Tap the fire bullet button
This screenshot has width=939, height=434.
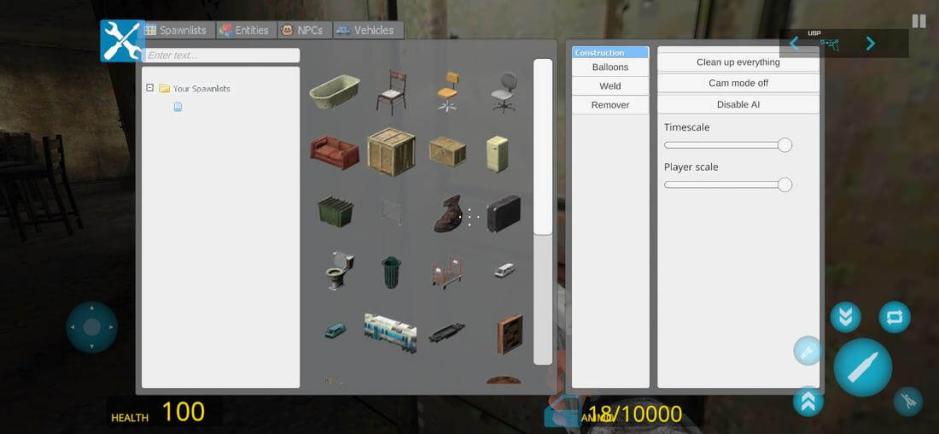coord(862,368)
